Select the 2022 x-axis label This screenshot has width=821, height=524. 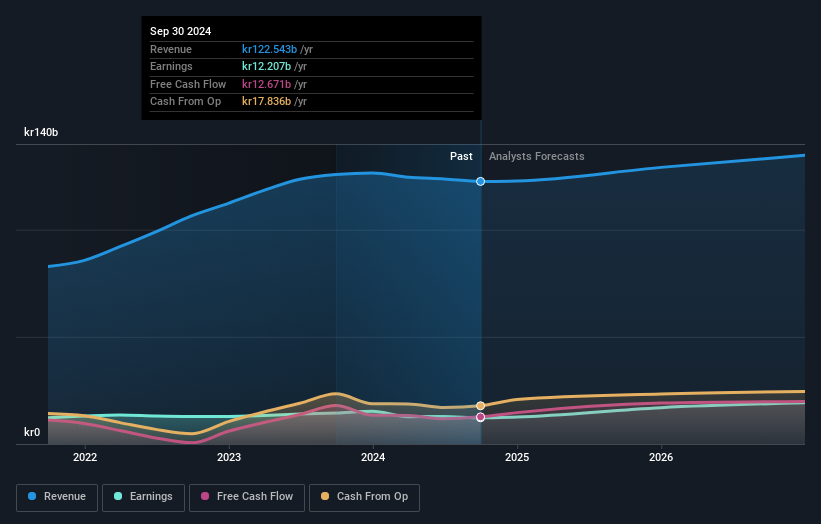(85, 457)
